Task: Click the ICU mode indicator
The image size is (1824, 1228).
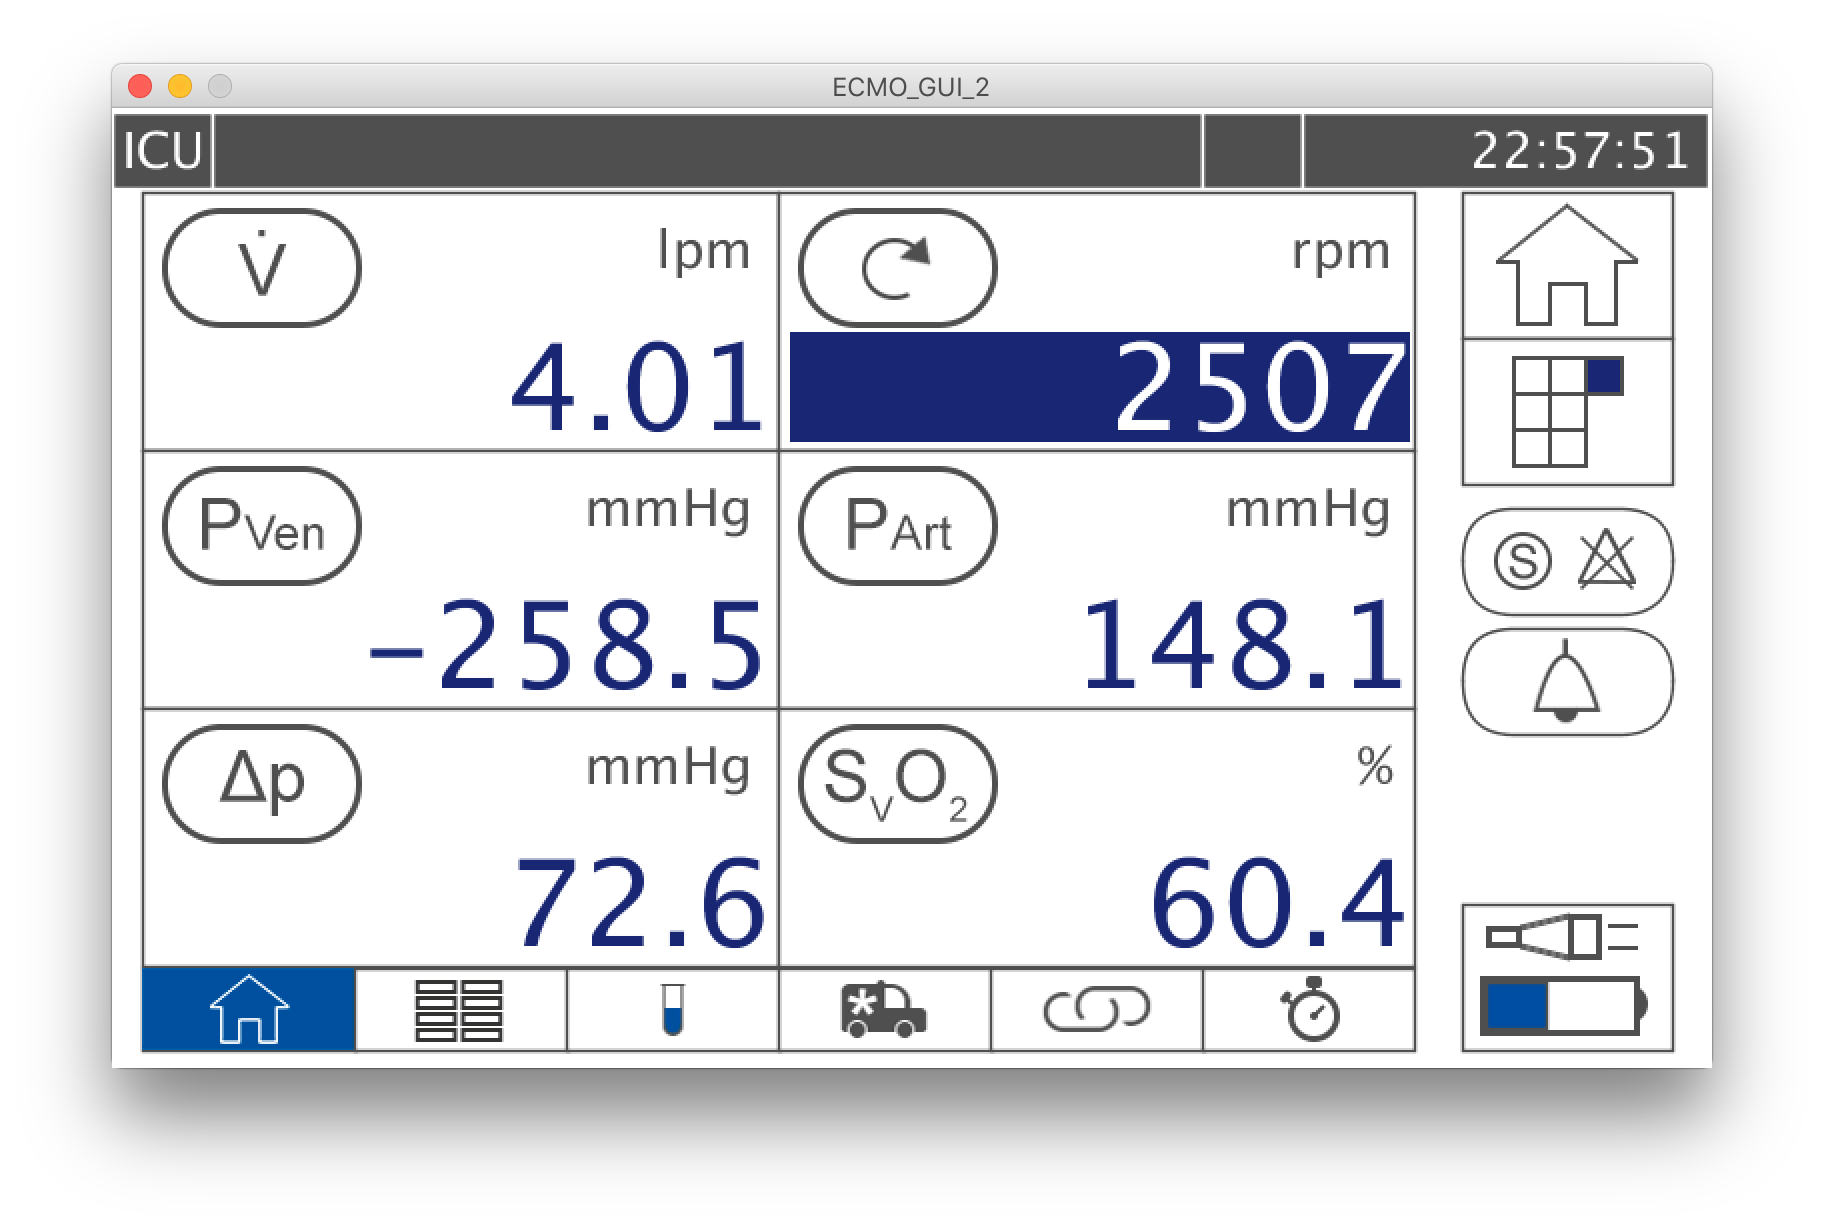Action: 162,151
